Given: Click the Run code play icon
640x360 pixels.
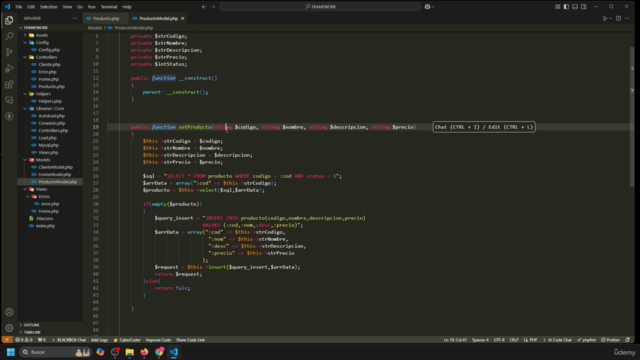Looking at the screenshot, I should 605,18.
